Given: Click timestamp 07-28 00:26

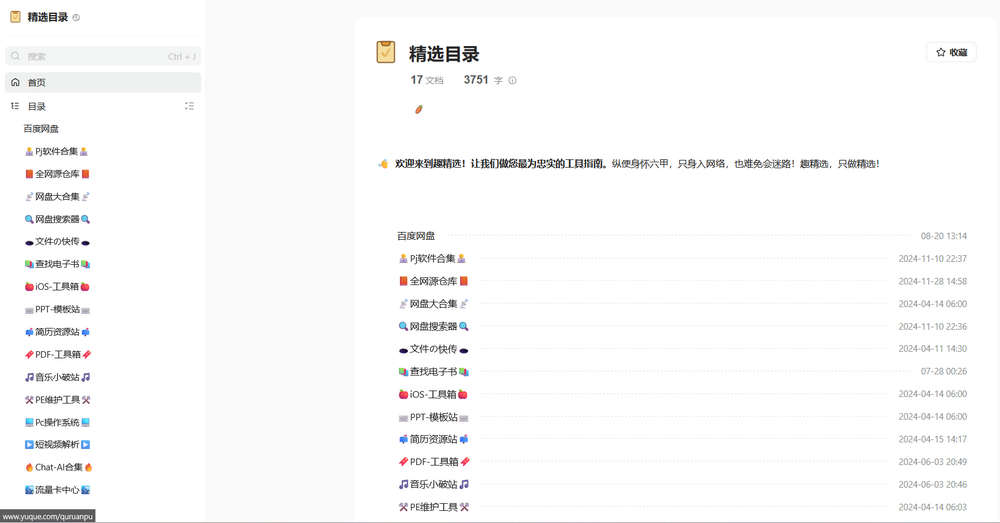Looking at the screenshot, I should coord(943,371).
